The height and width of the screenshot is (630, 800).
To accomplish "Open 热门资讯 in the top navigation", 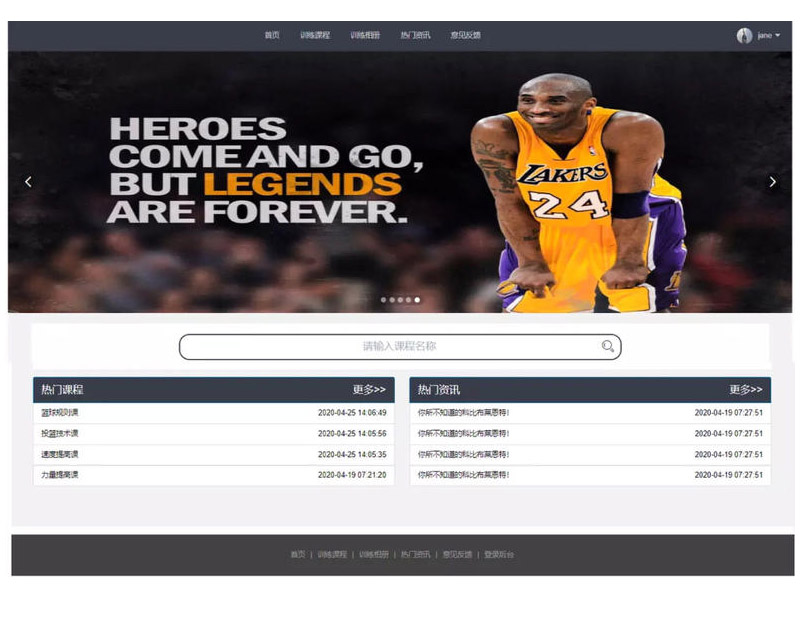I will 415,35.
